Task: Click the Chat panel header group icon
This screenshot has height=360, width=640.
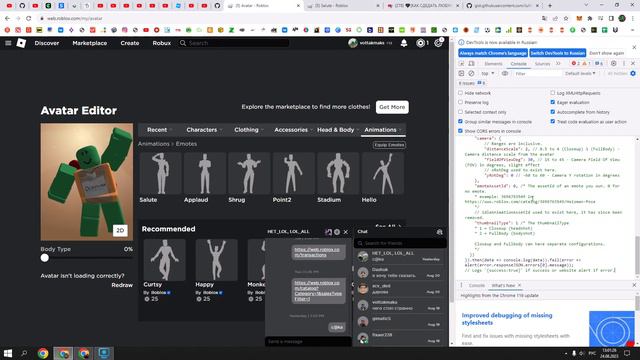Action: click(440, 232)
